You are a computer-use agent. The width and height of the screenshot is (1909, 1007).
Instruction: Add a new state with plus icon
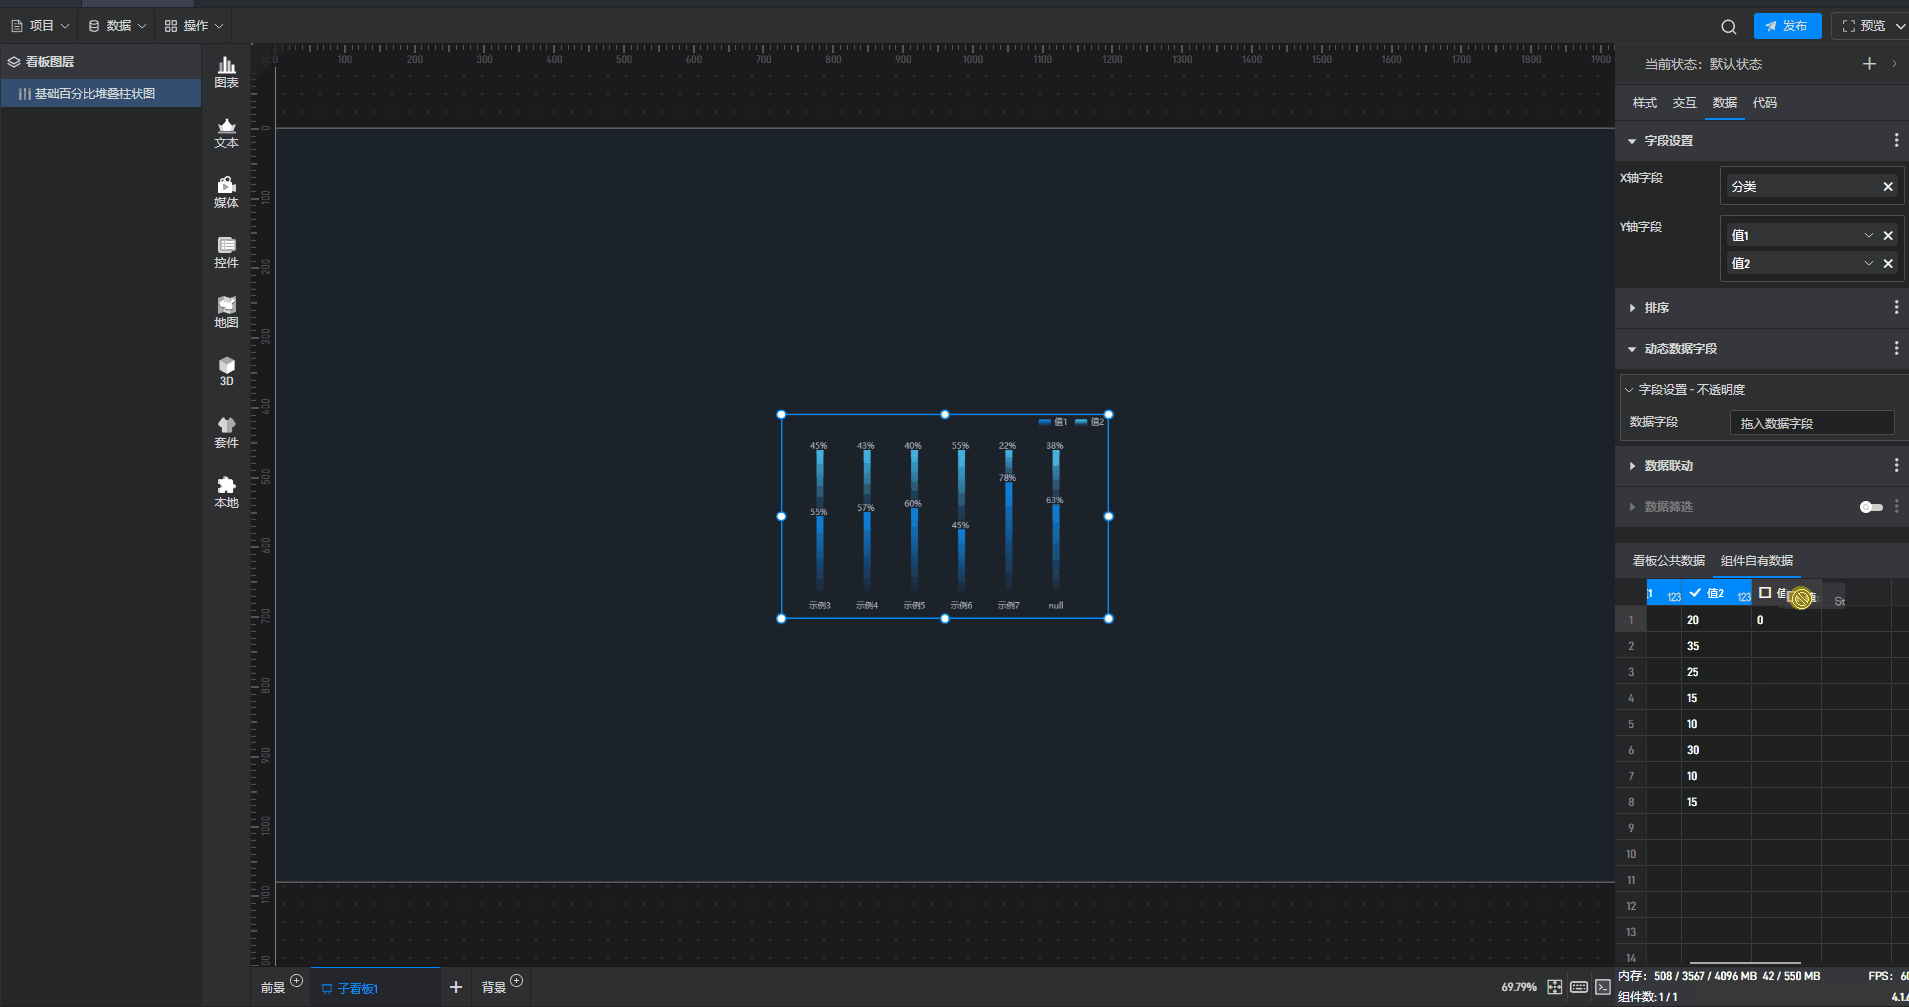1869,64
